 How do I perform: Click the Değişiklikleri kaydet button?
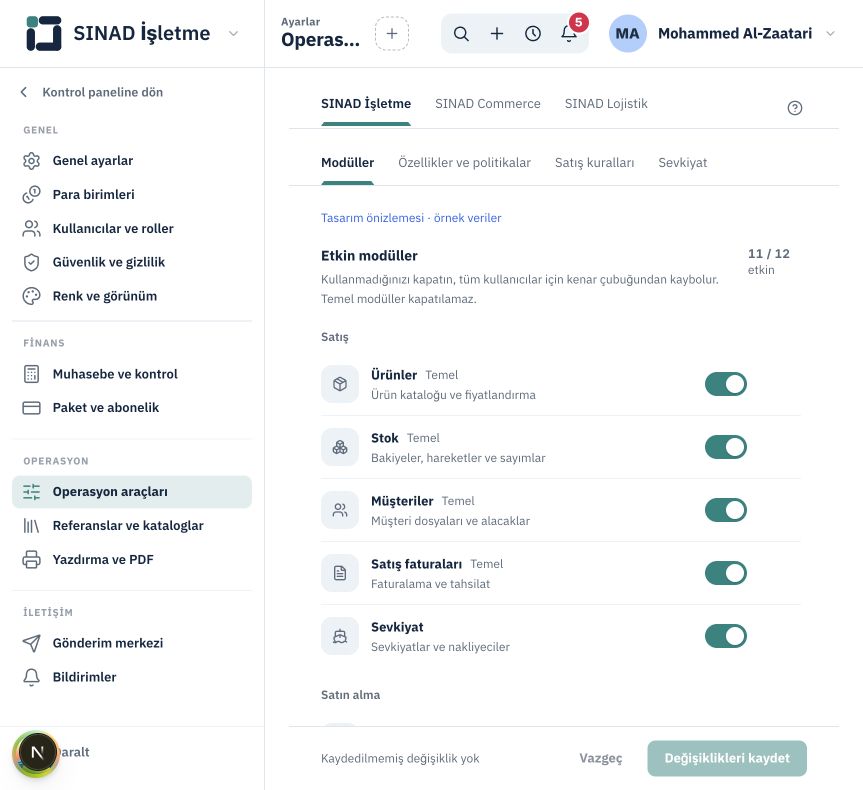point(727,759)
